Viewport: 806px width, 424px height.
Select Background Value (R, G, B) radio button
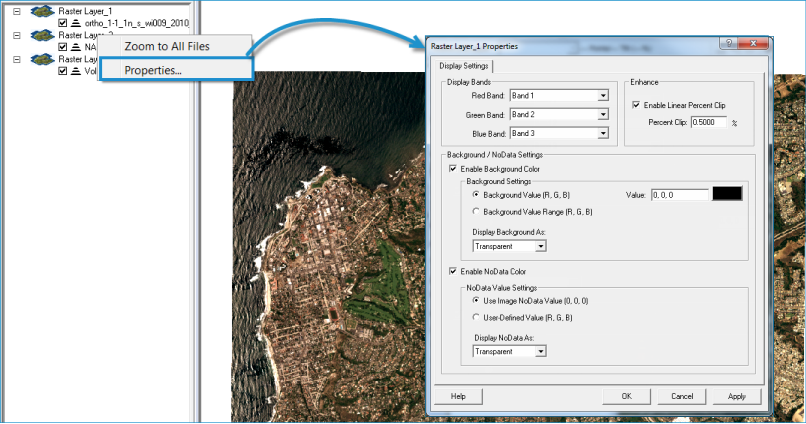[476, 195]
